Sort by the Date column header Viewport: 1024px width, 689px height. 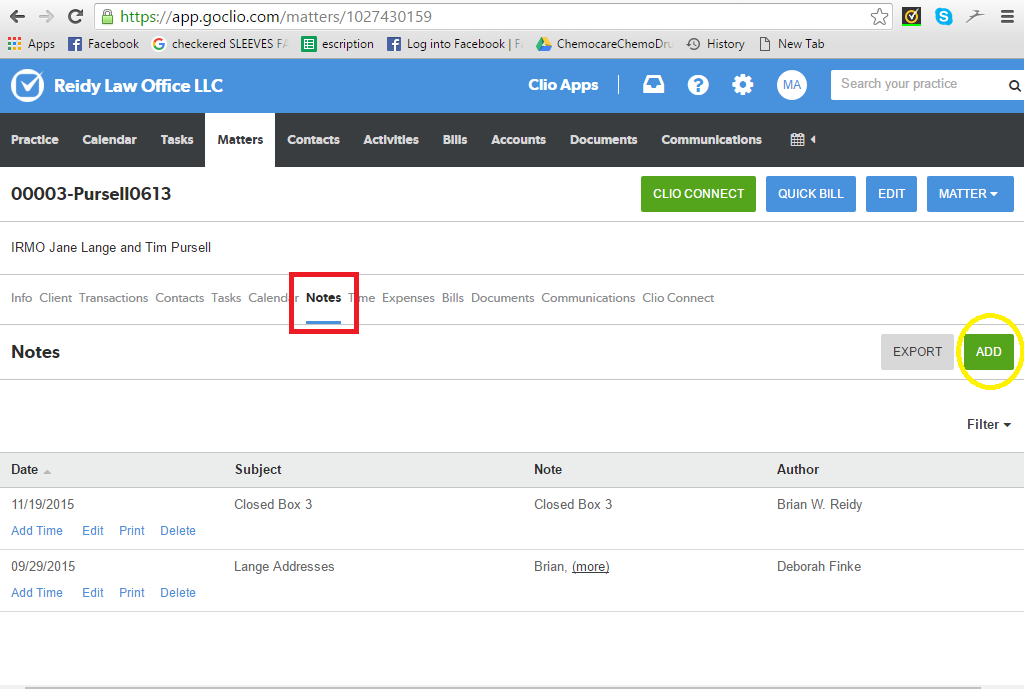pyautogui.click(x=31, y=470)
